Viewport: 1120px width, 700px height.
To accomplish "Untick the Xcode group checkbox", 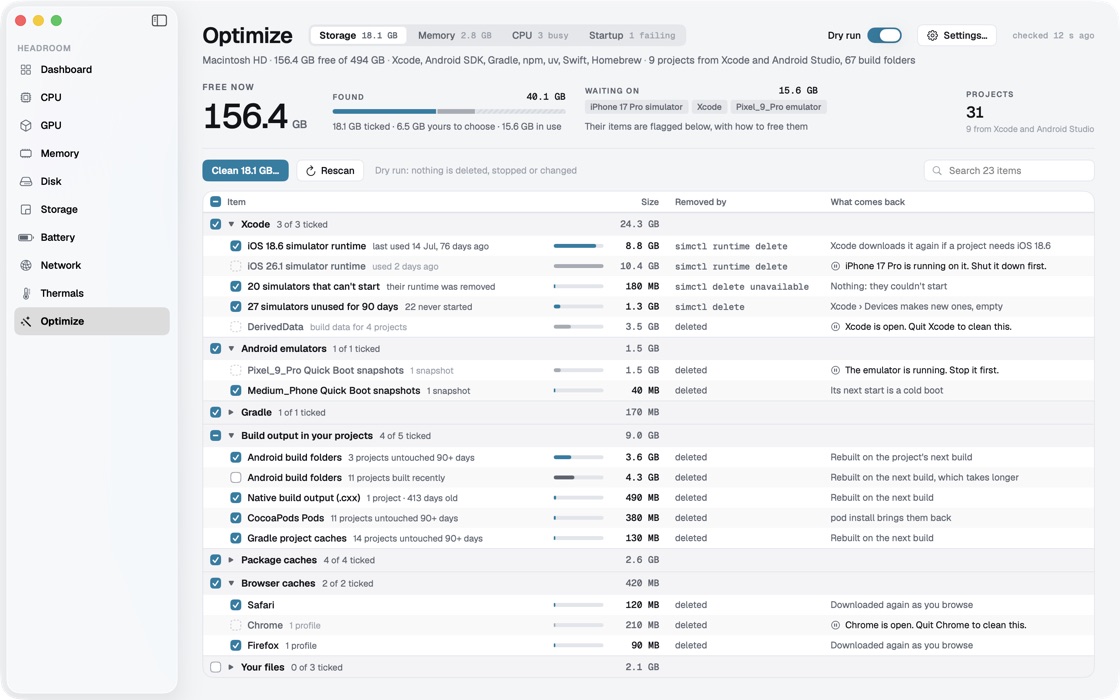I will pos(216,224).
